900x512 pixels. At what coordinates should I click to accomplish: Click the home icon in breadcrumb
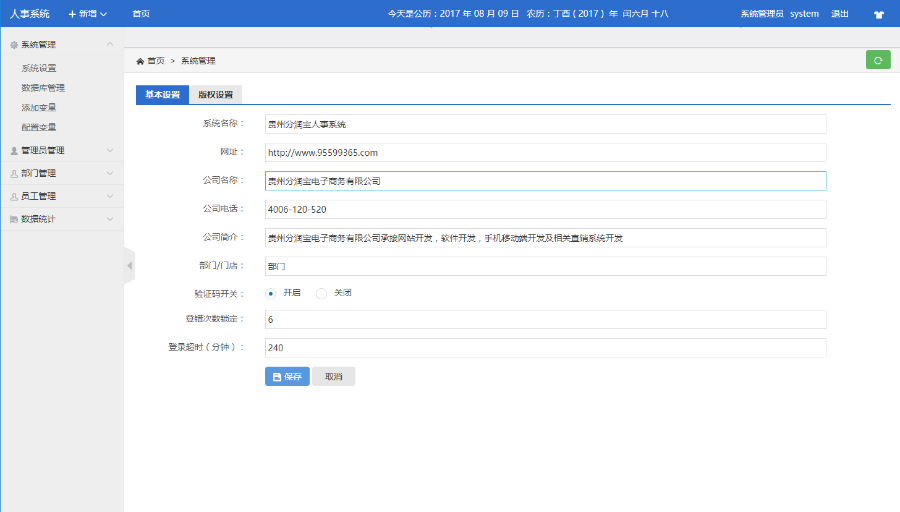coord(140,61)
